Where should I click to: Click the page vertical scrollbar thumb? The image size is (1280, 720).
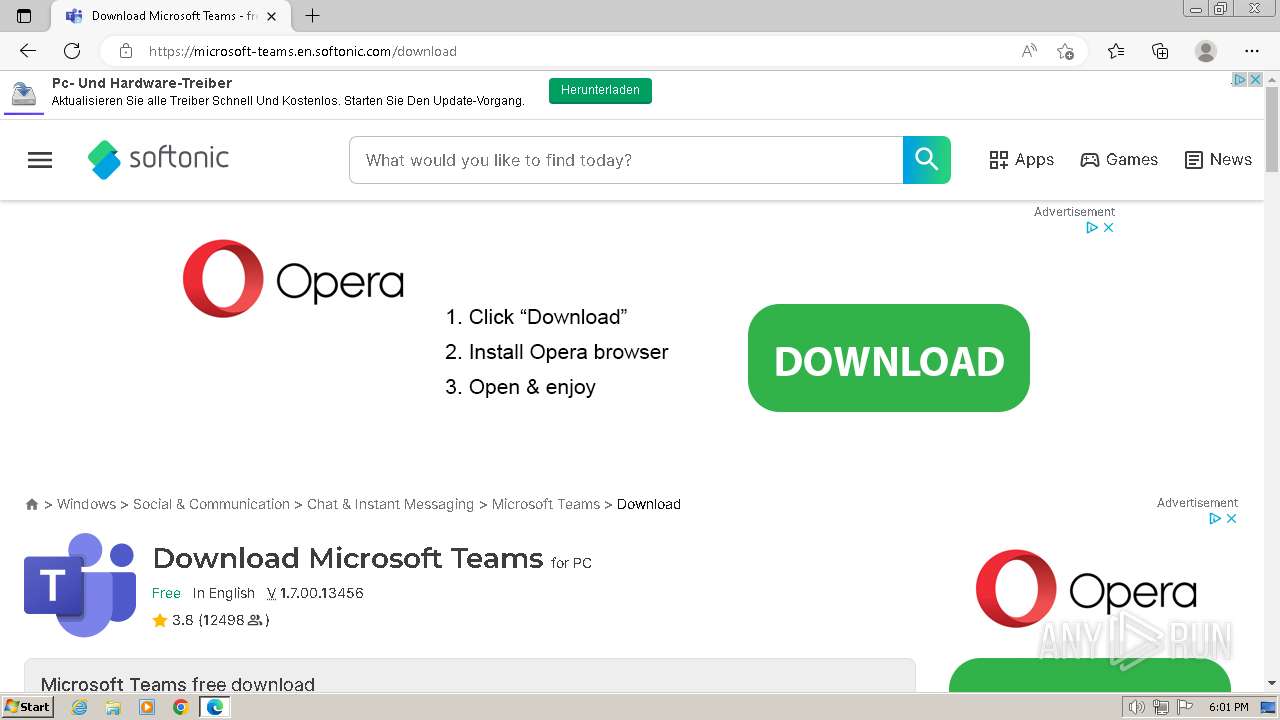coord(1272,130)
